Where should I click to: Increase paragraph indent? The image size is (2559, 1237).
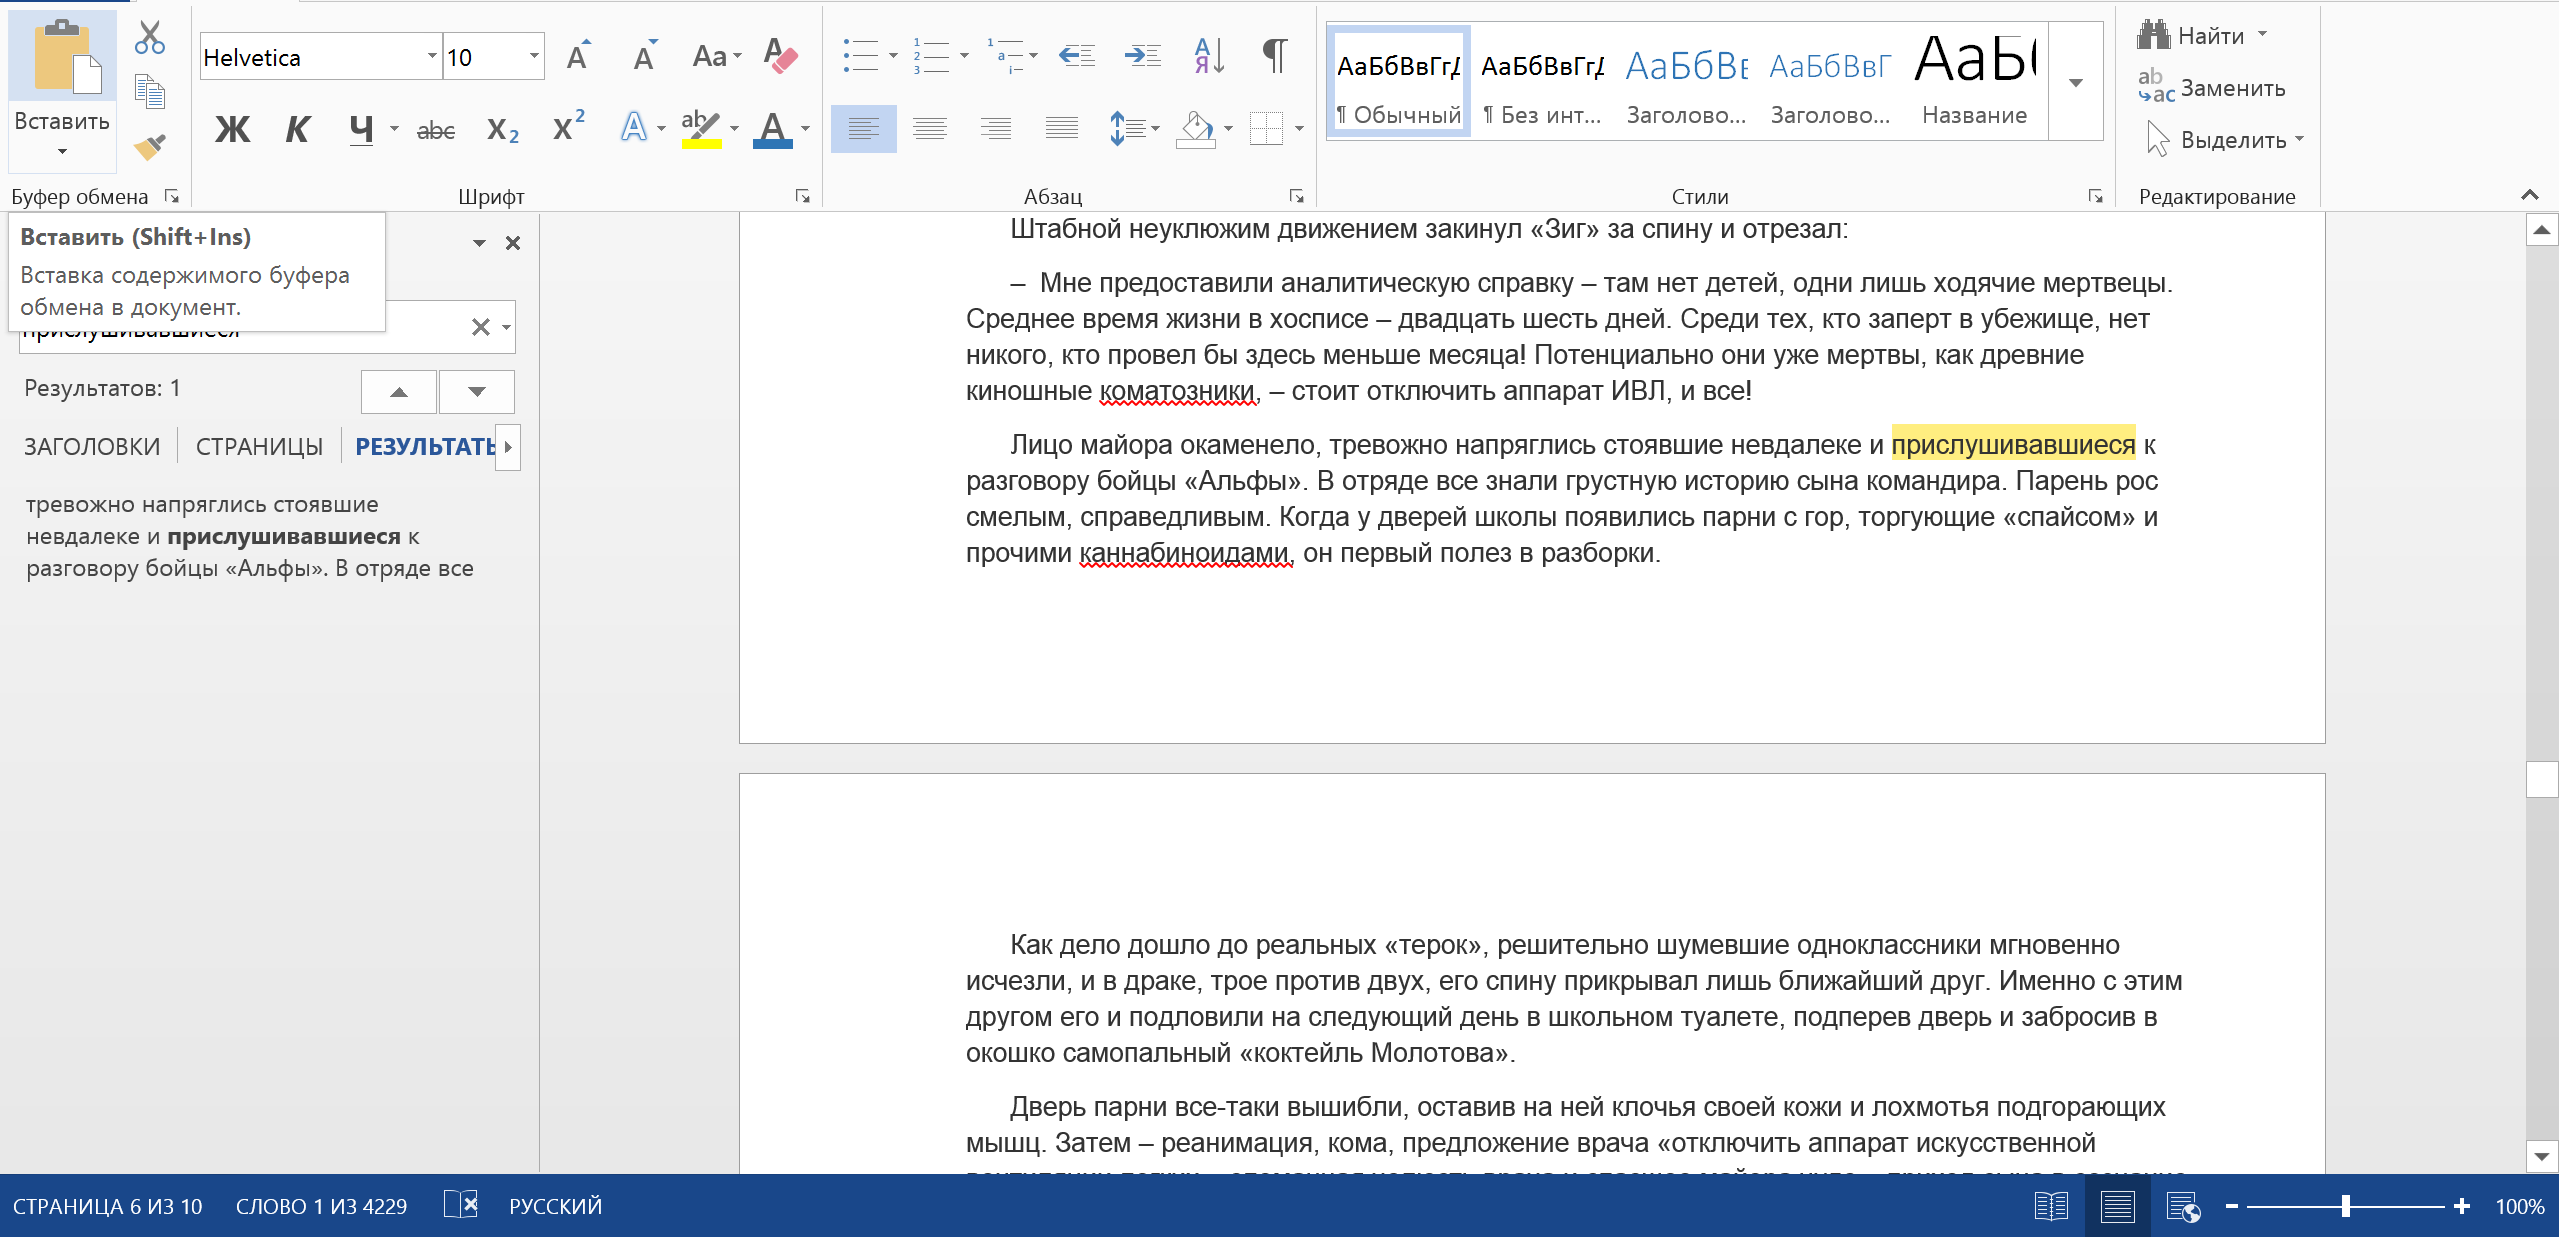1143,56
